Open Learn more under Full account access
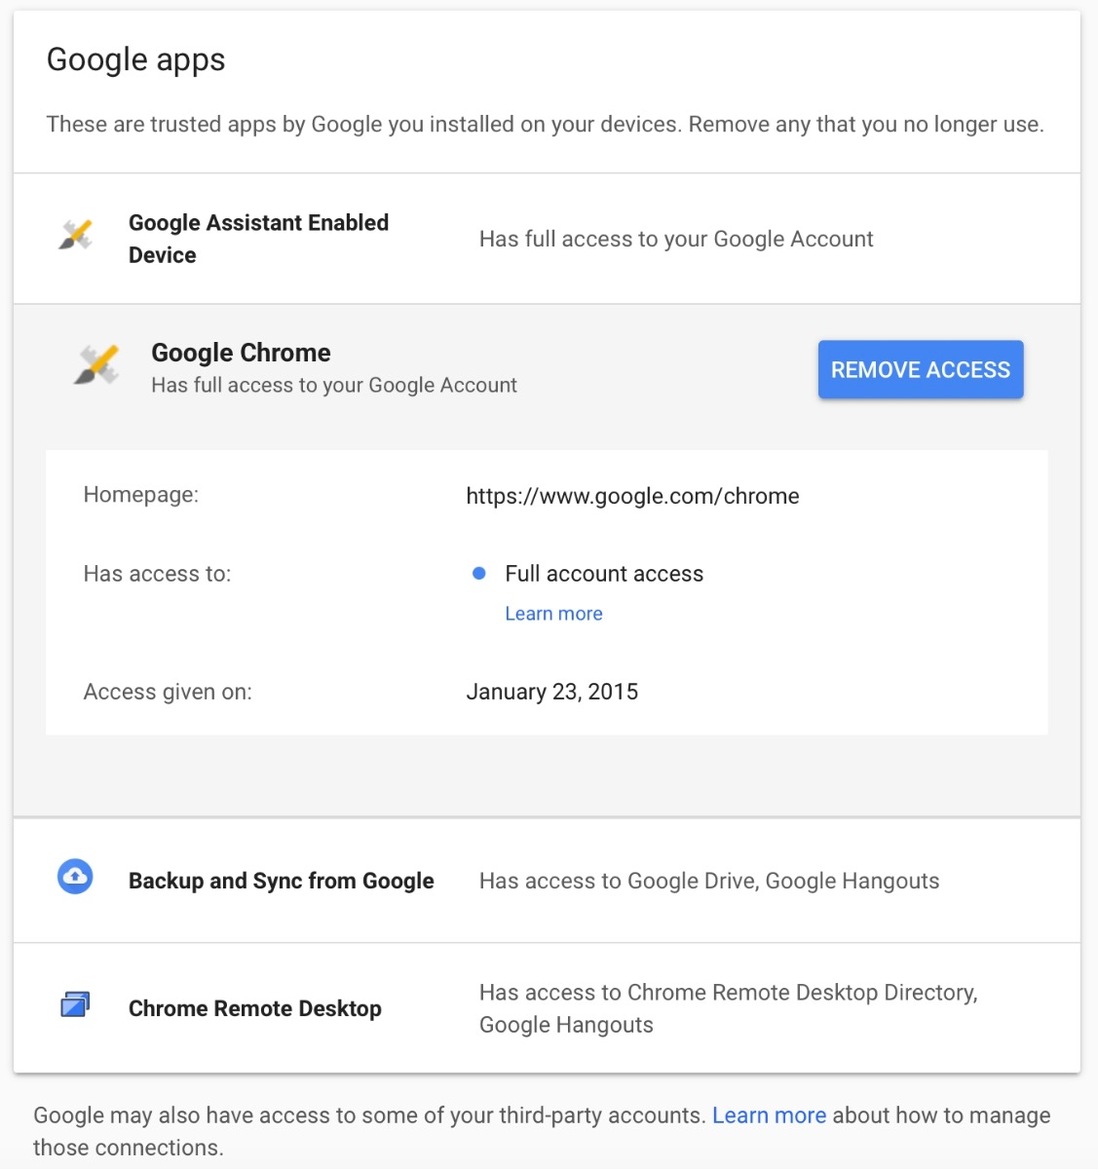Image resolution: width=1098 pixels, height=1169 pixels. tap(554, 614)
